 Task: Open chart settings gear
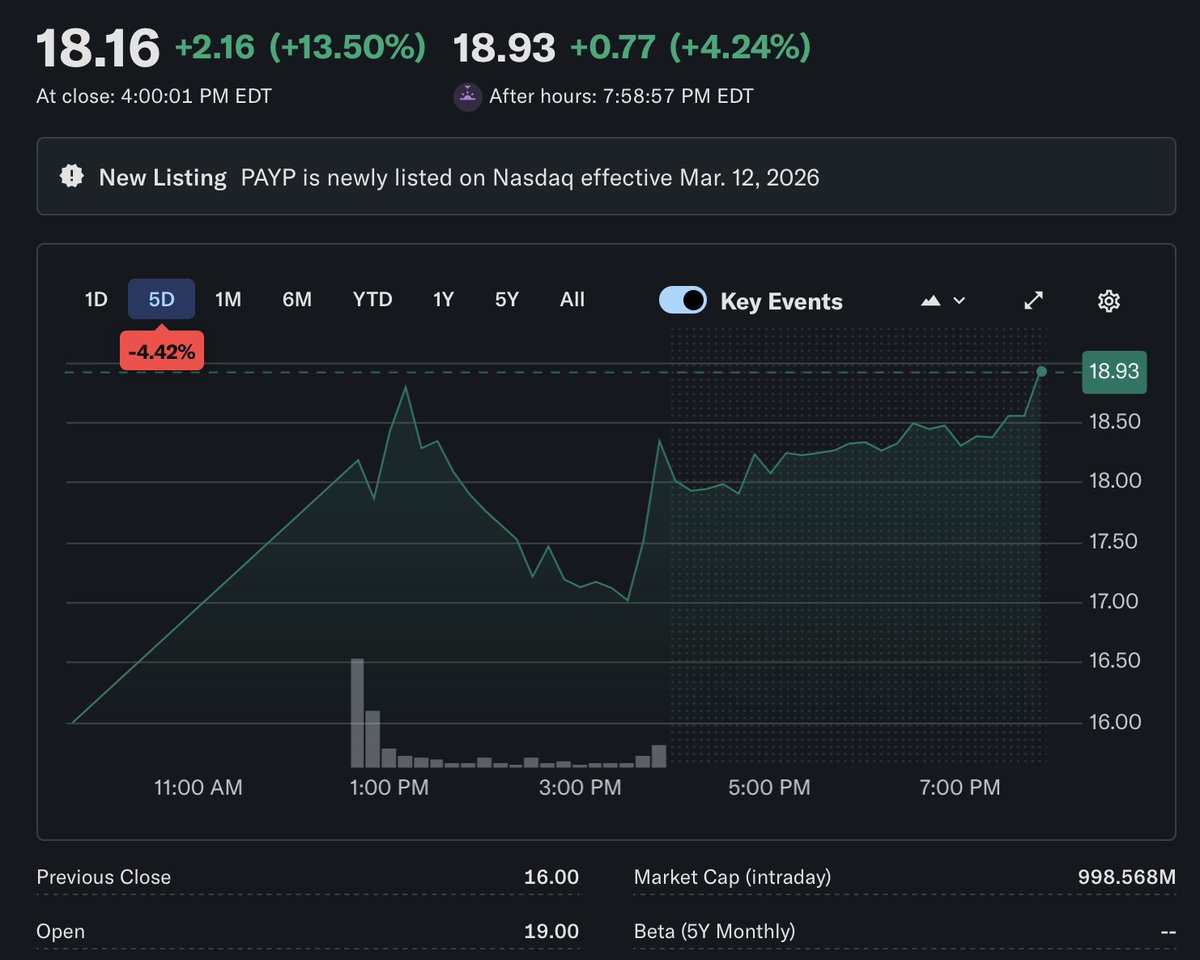coord(1108,301)
